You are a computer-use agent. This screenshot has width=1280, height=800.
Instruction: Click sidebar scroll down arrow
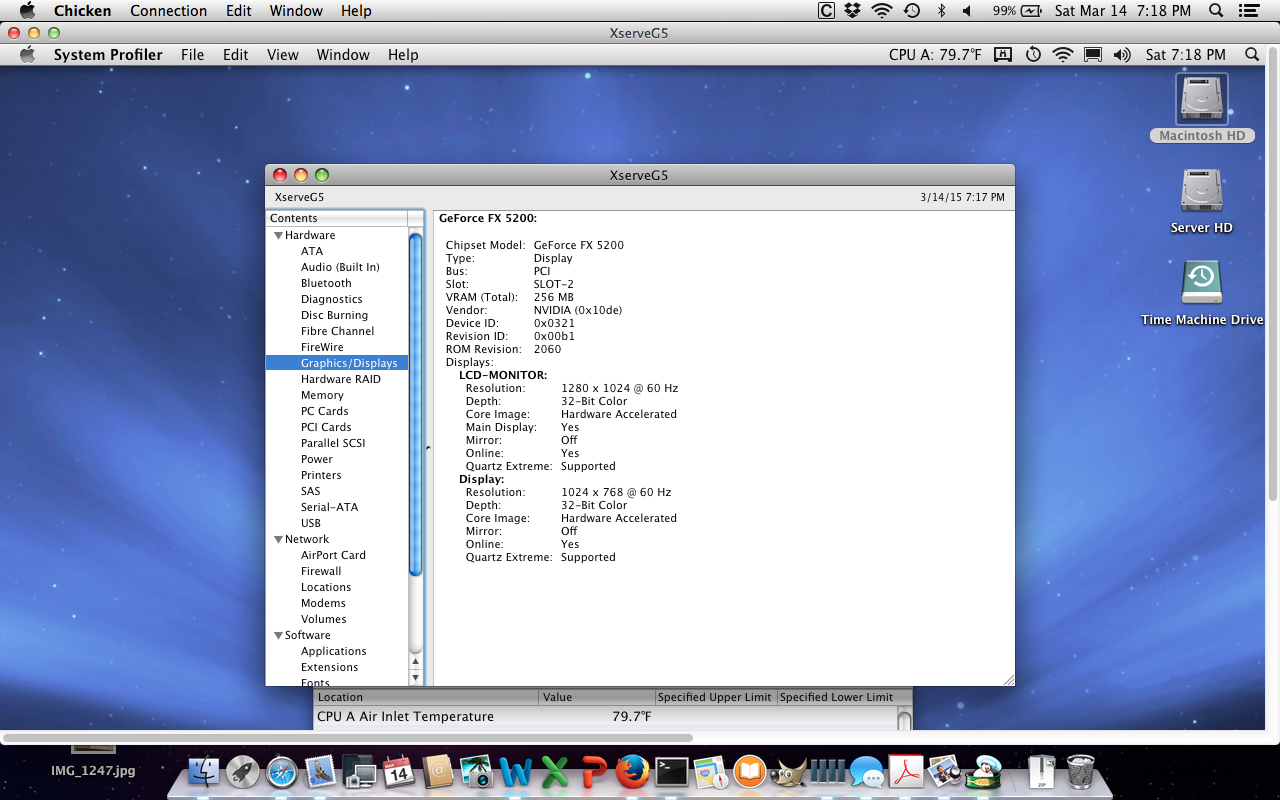pyautogui.click(x=416, y=677)
